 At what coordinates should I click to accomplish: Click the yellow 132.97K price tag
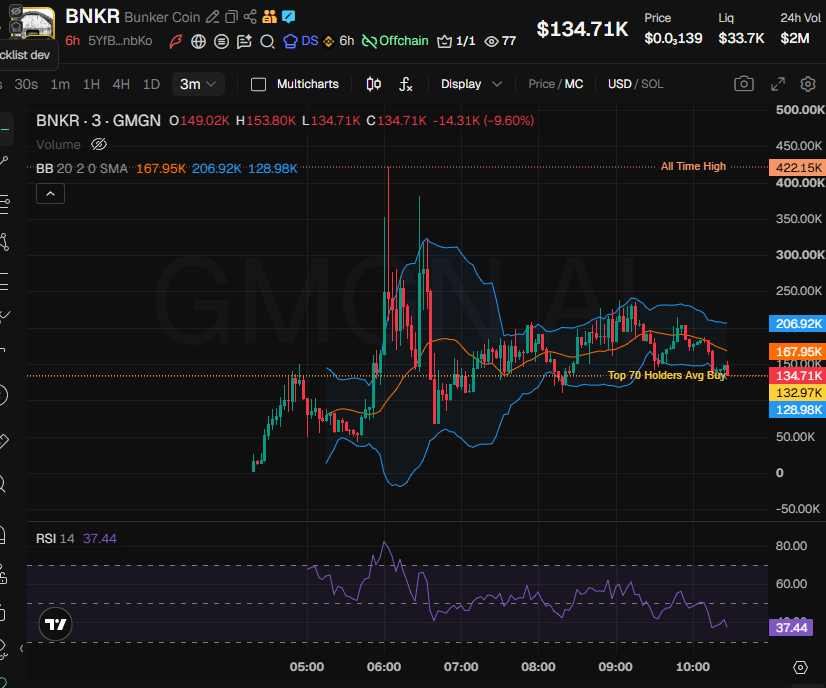[x=797, y=392]
